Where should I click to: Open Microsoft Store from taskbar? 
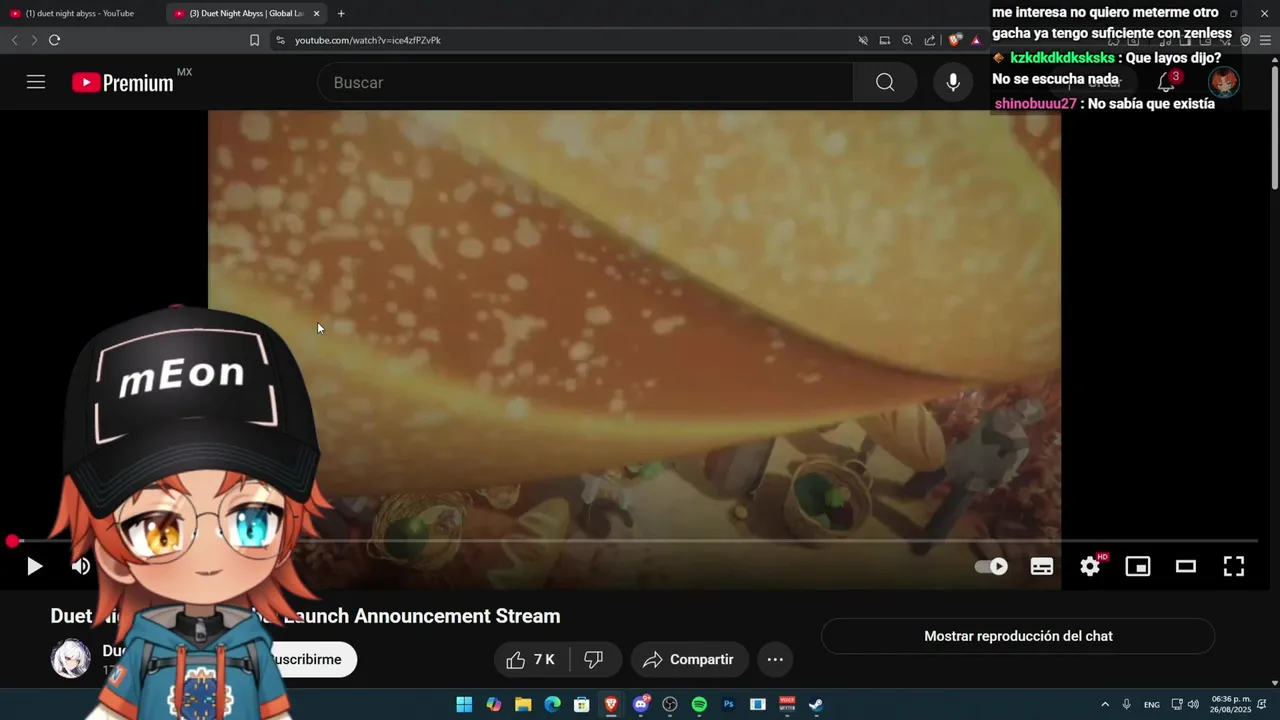[x=582, y=704]
